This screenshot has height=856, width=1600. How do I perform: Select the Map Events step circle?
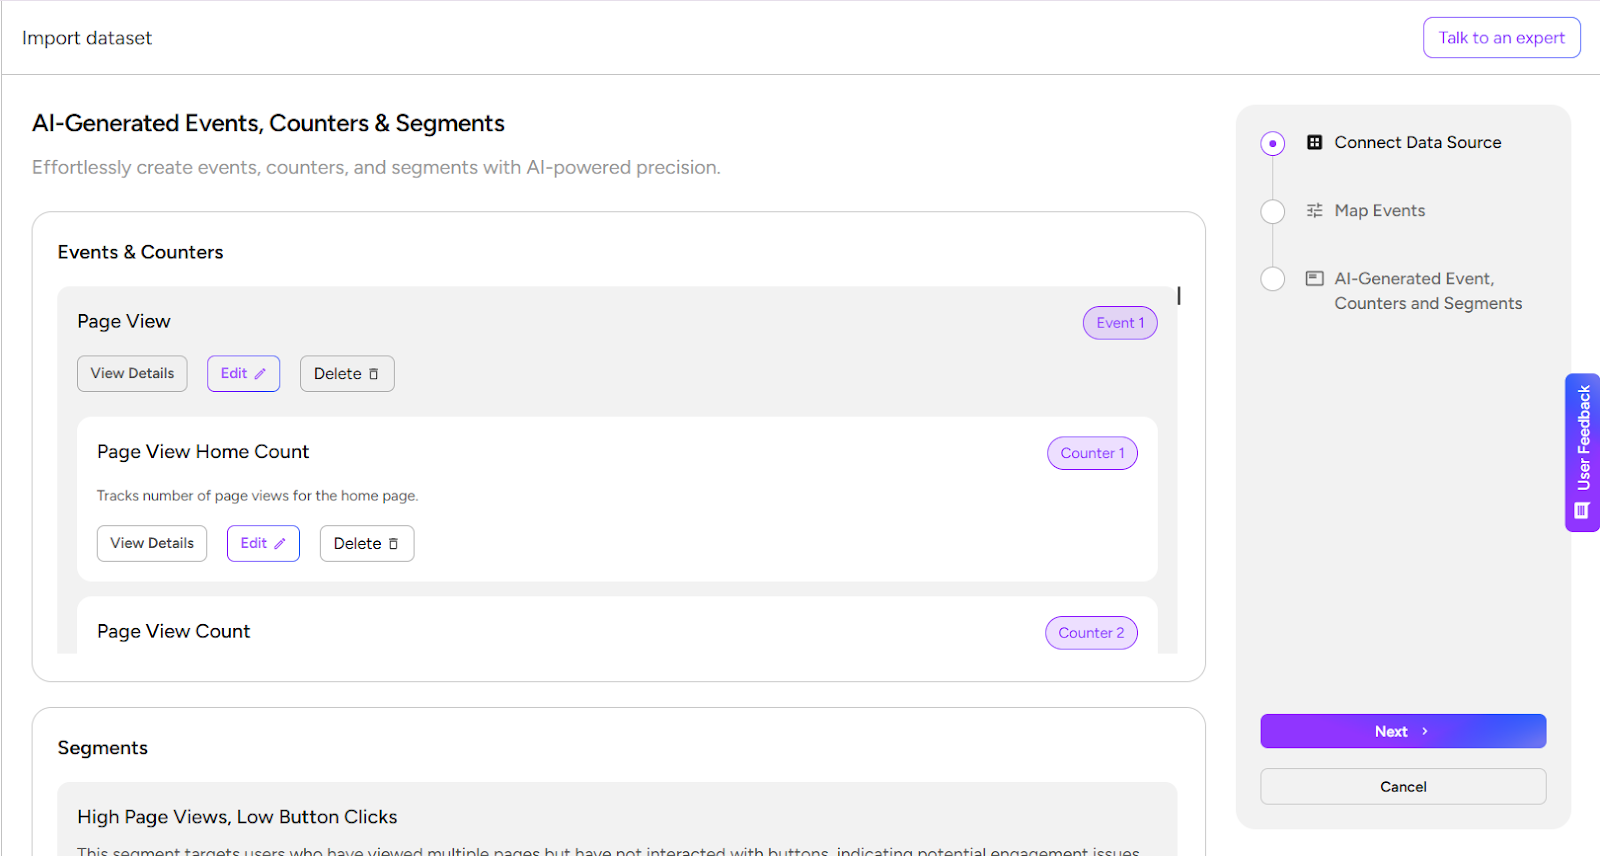pos(1273,212)
